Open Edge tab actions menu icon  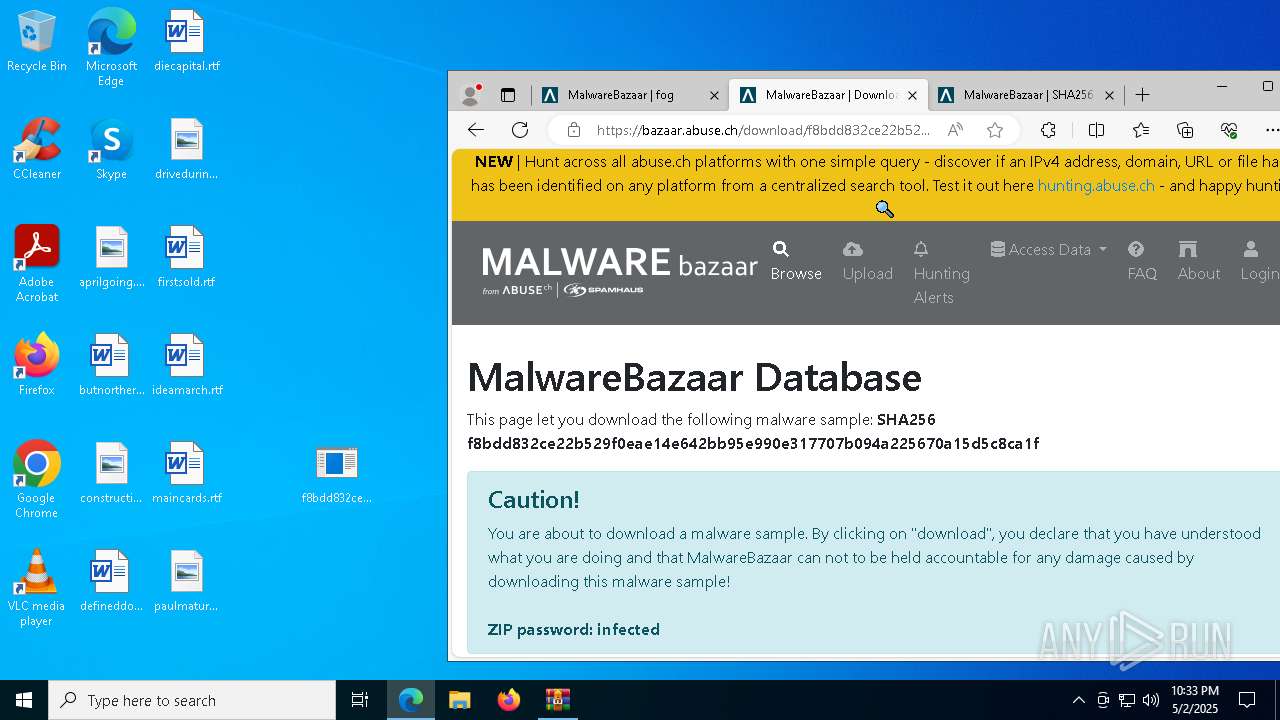pos(508,95)
